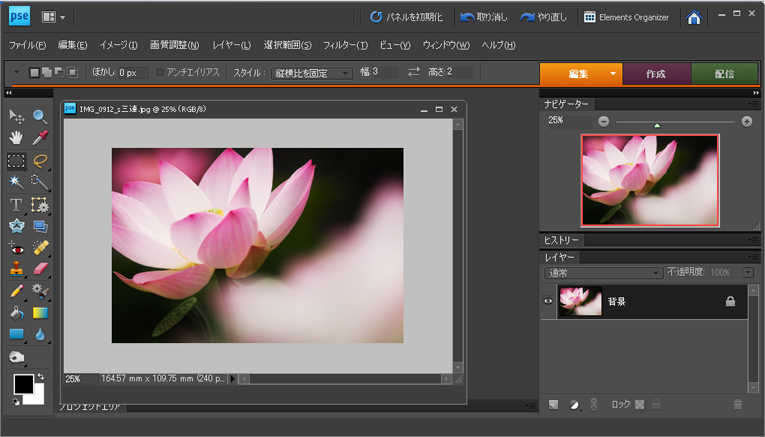
Task: Select the Lasso tool
Action: [40, 161]
